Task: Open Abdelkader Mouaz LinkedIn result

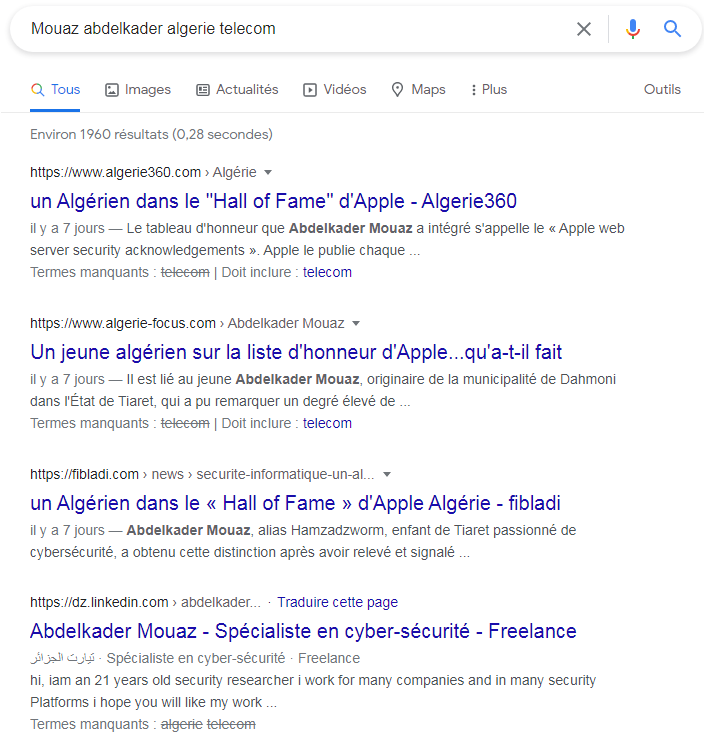Action: (303, 631)
